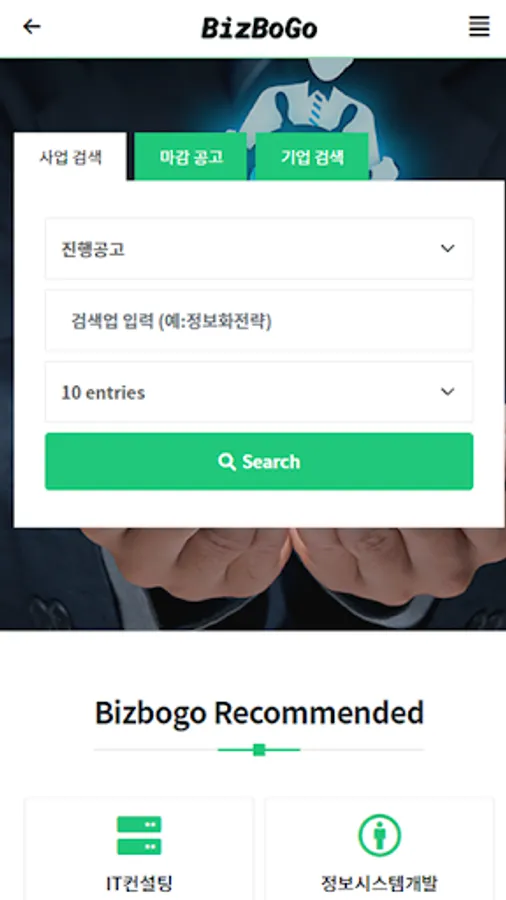
Task: Open the IT컨설팅 recommended link
Action: pyautogui.click(x=139, y=849)
